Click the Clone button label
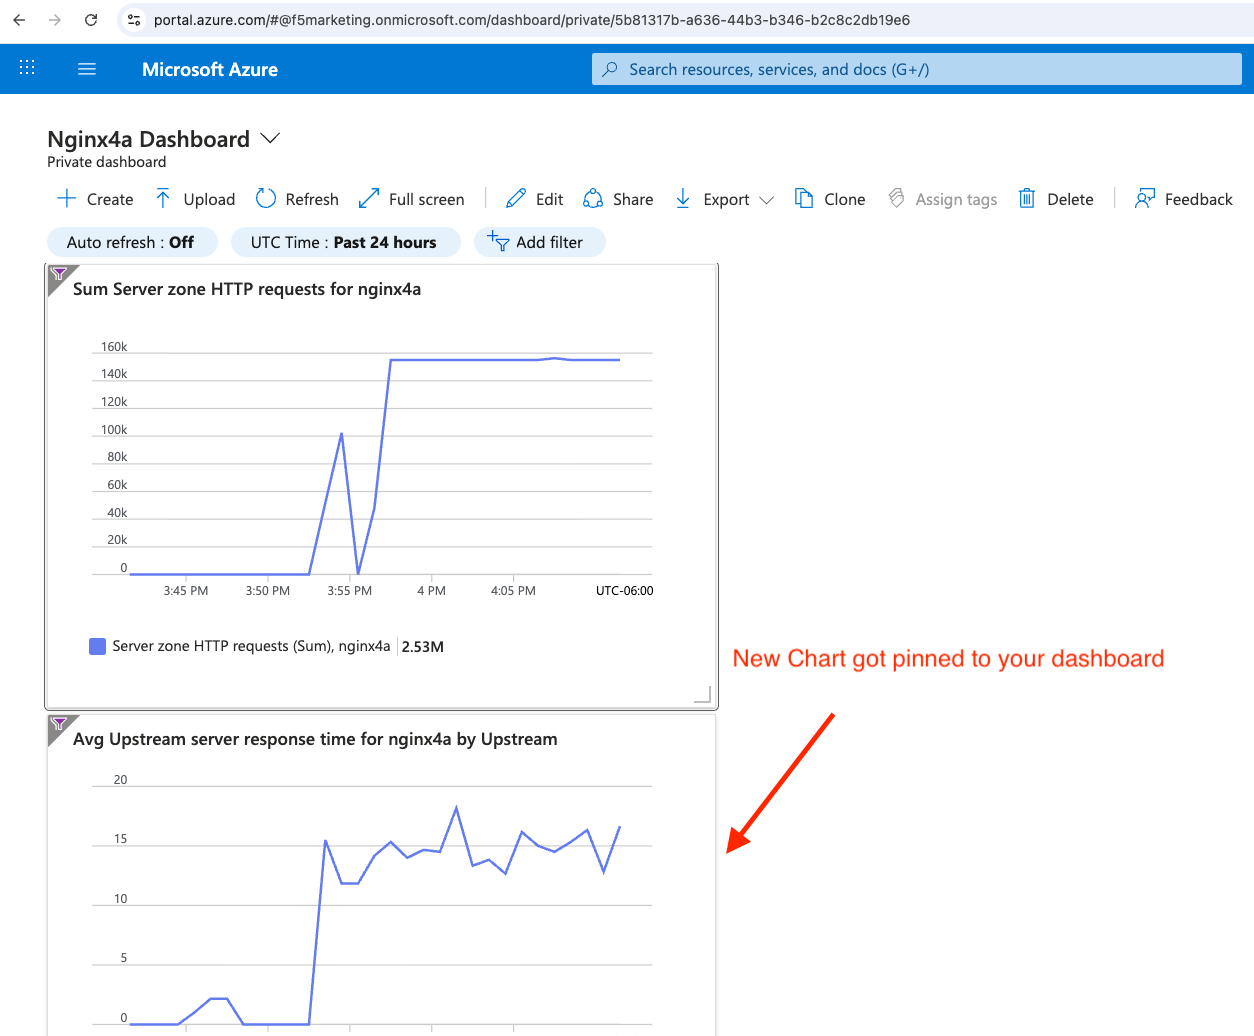Image resolution: width=1254 pixels, height=1036 pixels. (x=845, y=199)
